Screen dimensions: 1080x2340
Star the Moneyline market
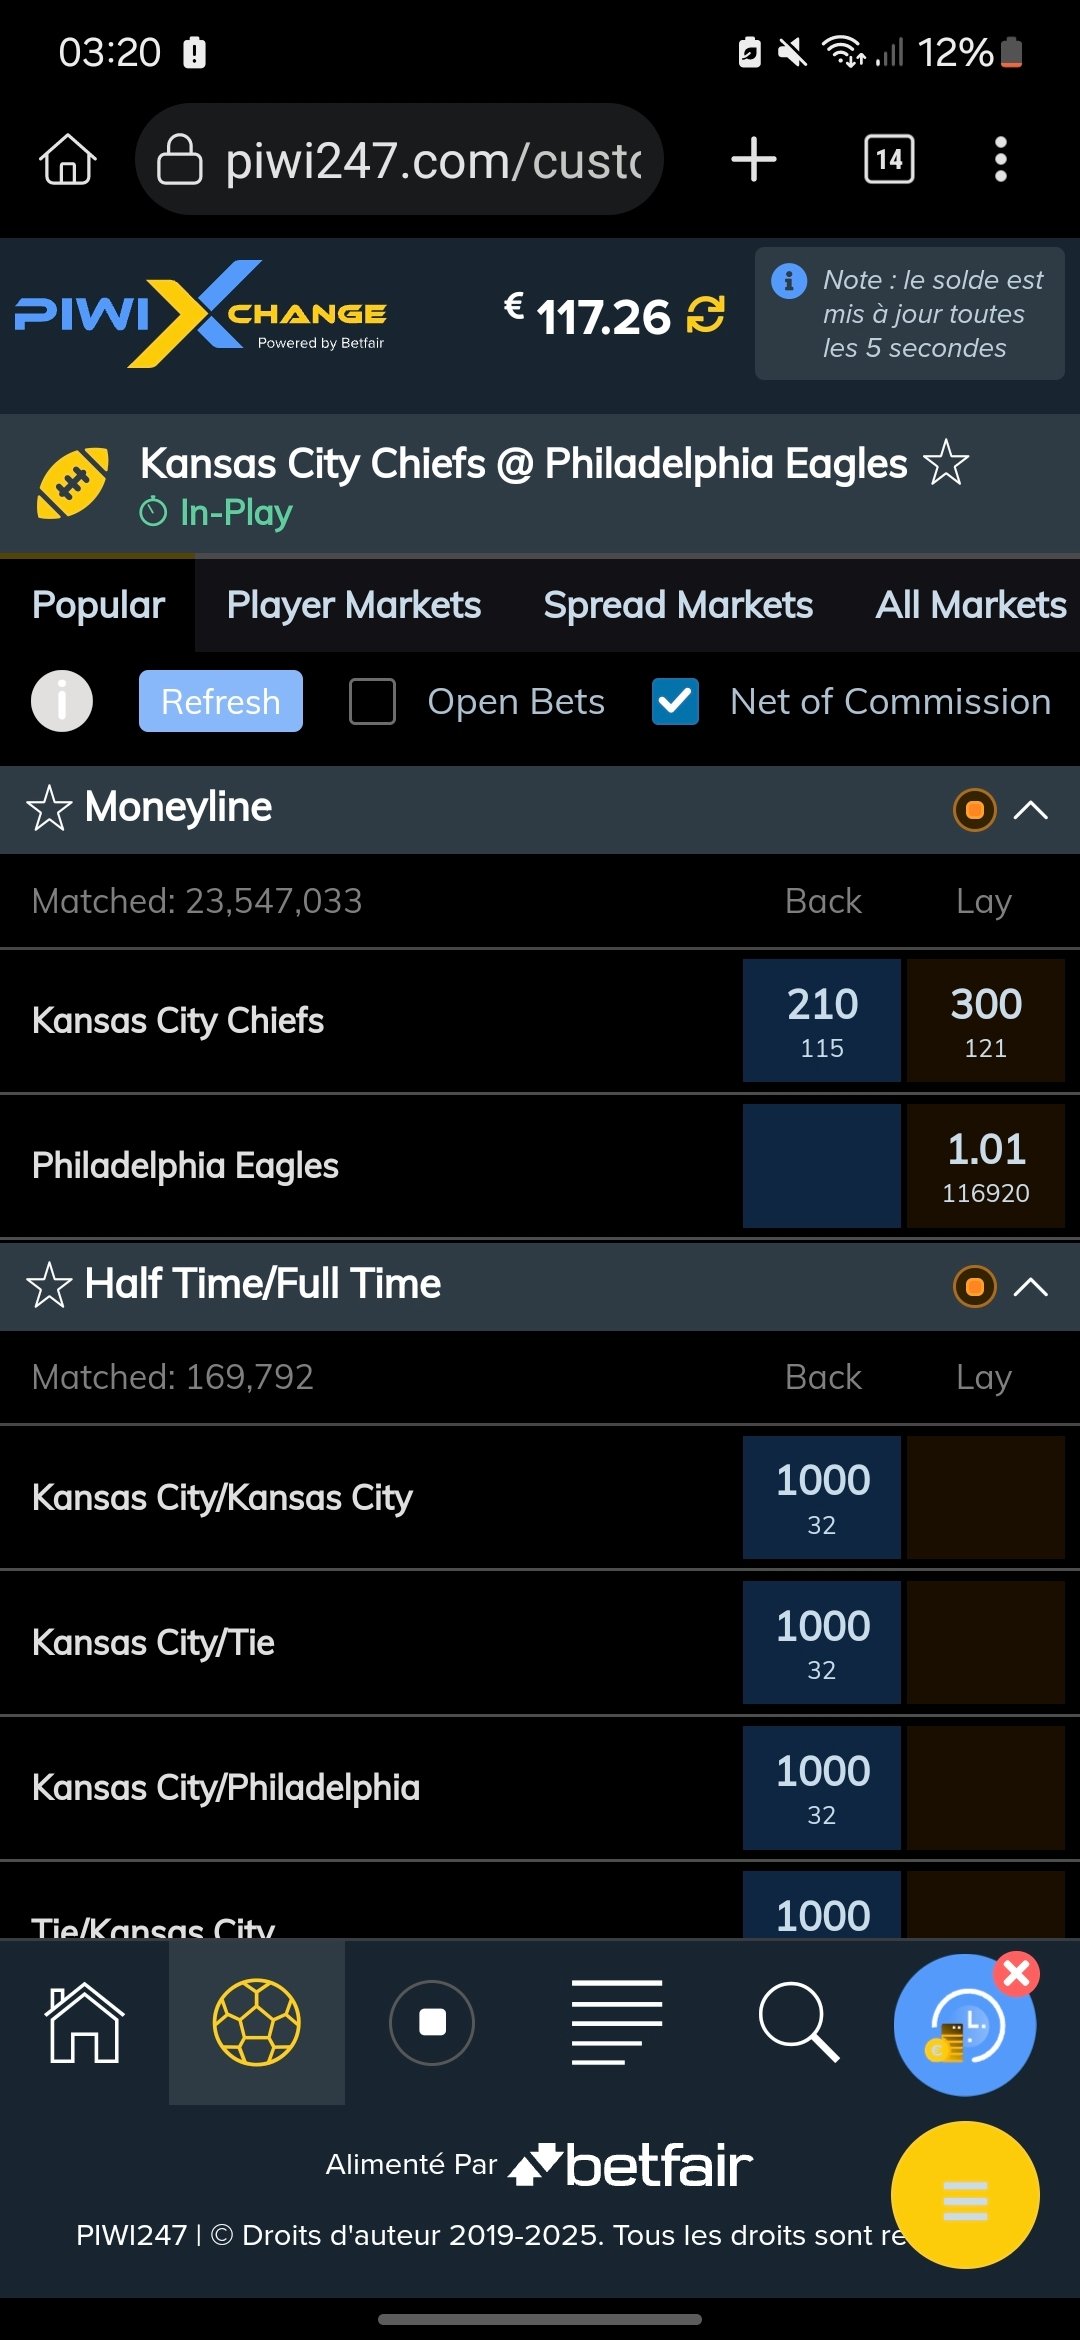[49, 808]
